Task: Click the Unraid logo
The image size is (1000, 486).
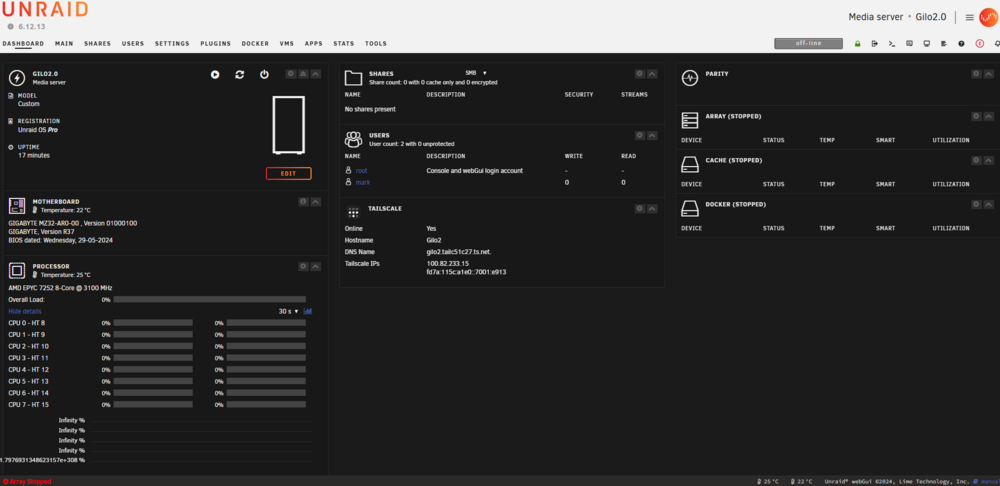Action: pyautogui.click(x=45, y=10)
